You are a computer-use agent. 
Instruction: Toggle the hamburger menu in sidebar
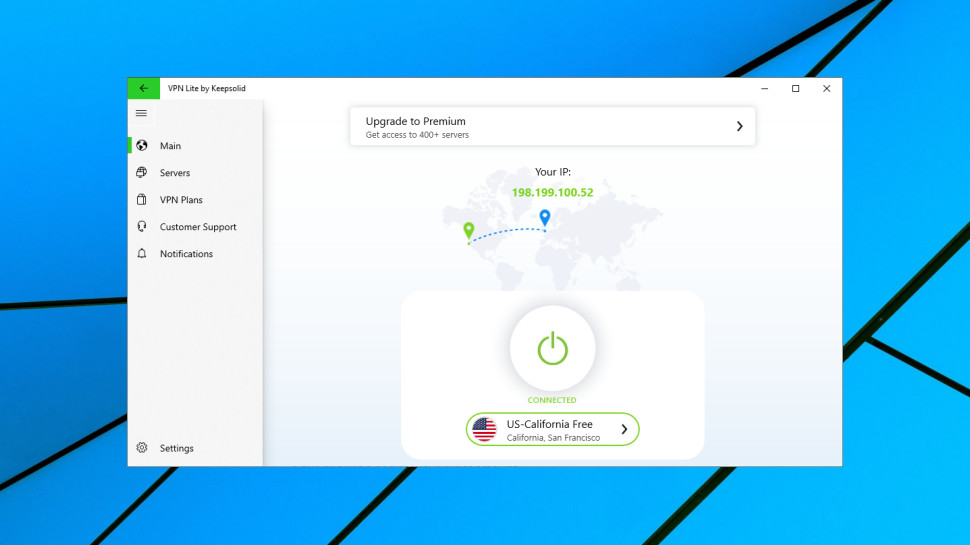click(x=141, y=113)
